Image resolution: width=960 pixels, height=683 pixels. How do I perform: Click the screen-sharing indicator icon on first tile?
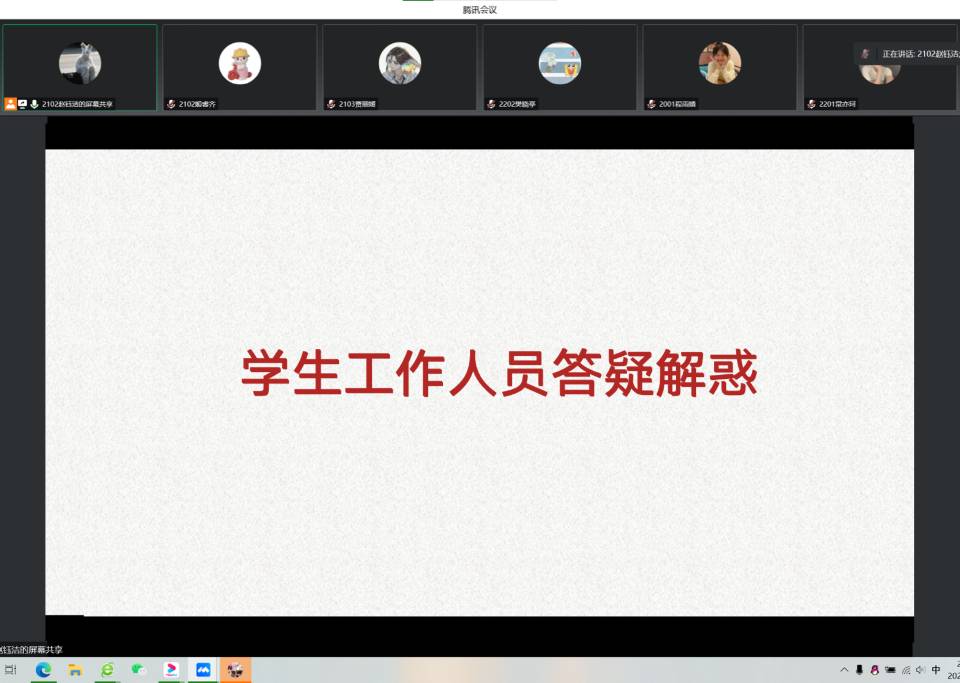[22, 103]
